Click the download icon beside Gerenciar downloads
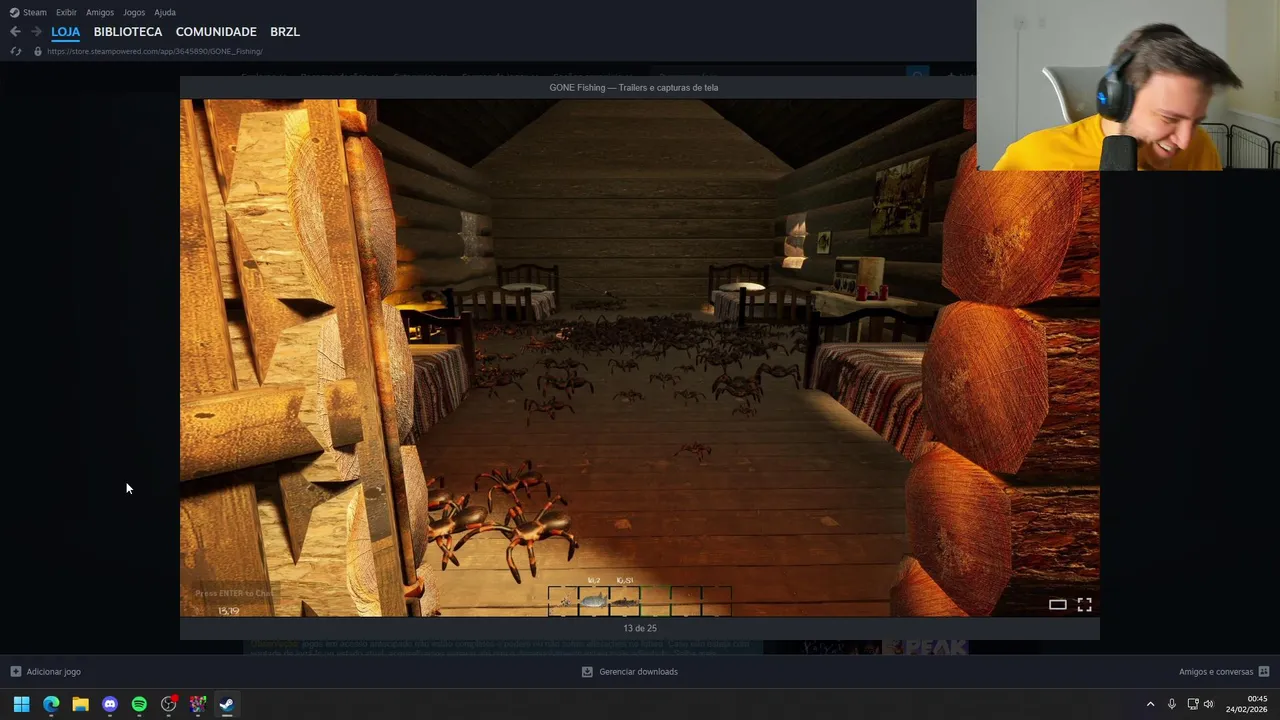The height and width of the screenshot is (720, 1280). [x=587, y=672]
